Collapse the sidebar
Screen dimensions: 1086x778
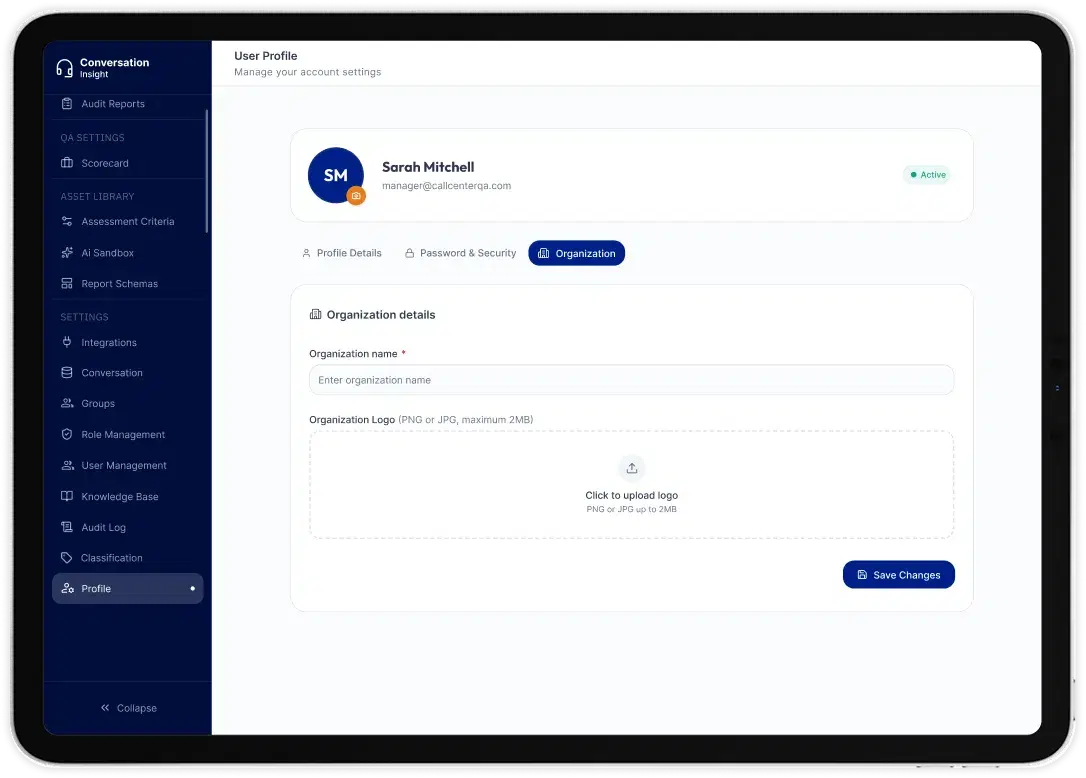[128, 708]
